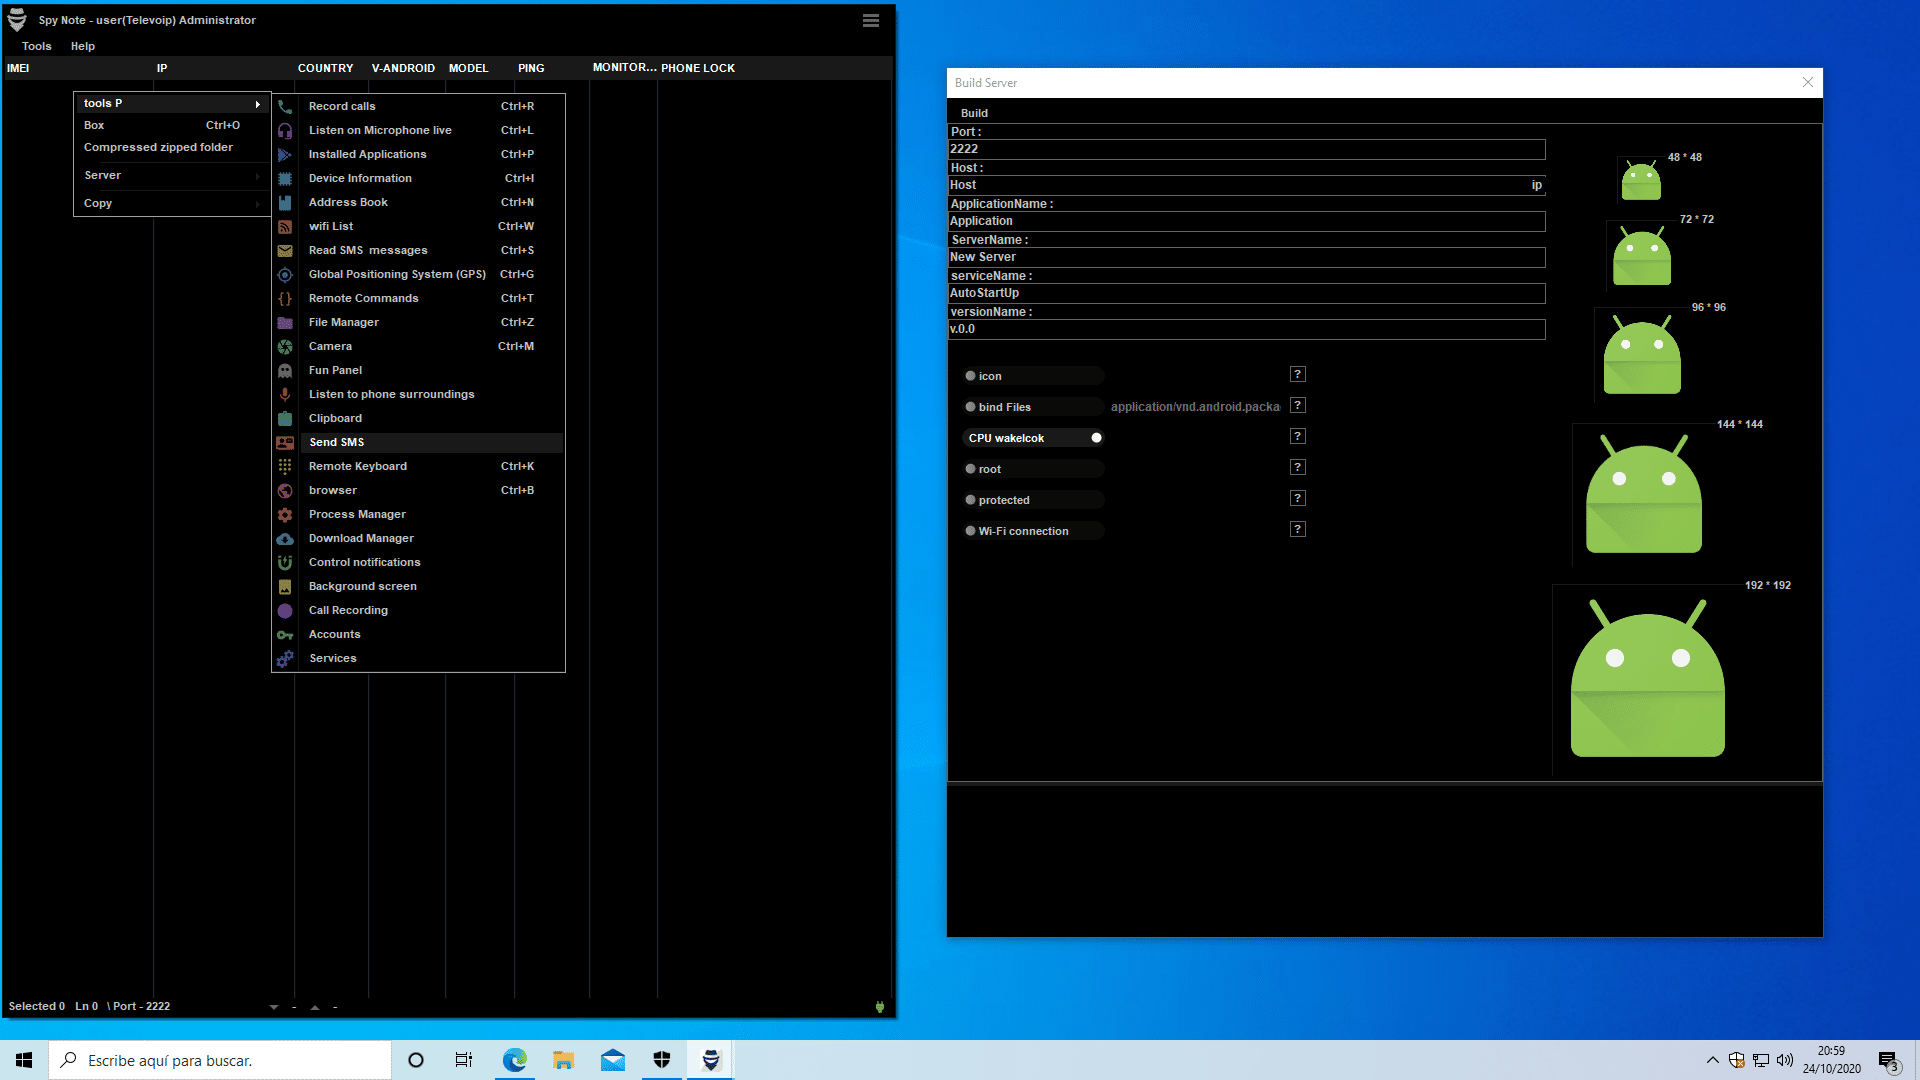Enable the Wi-Fi connection toggle

coord(971,531)
